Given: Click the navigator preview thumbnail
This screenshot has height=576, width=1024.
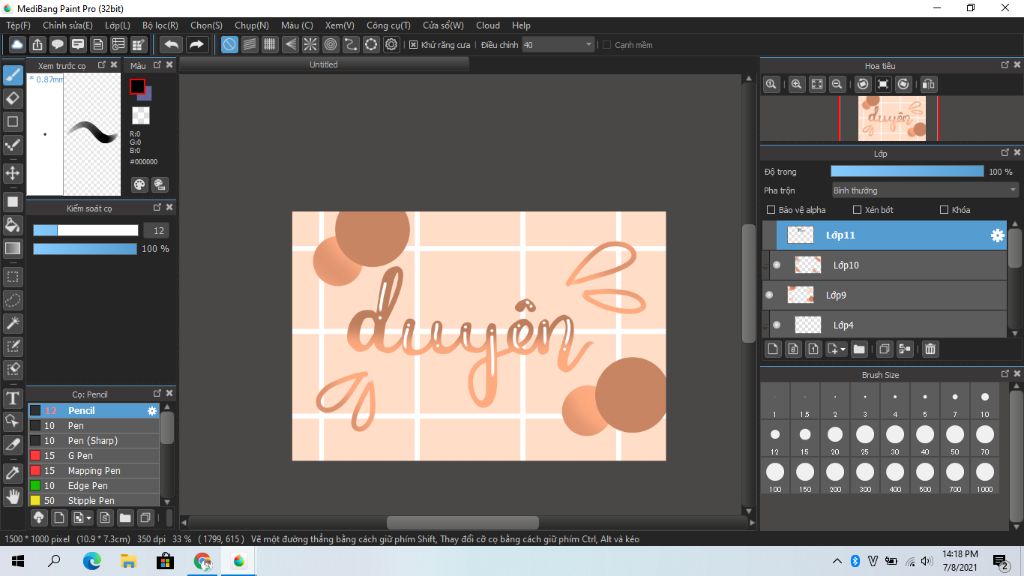Looking at the screenshot, I should [891, 118].
